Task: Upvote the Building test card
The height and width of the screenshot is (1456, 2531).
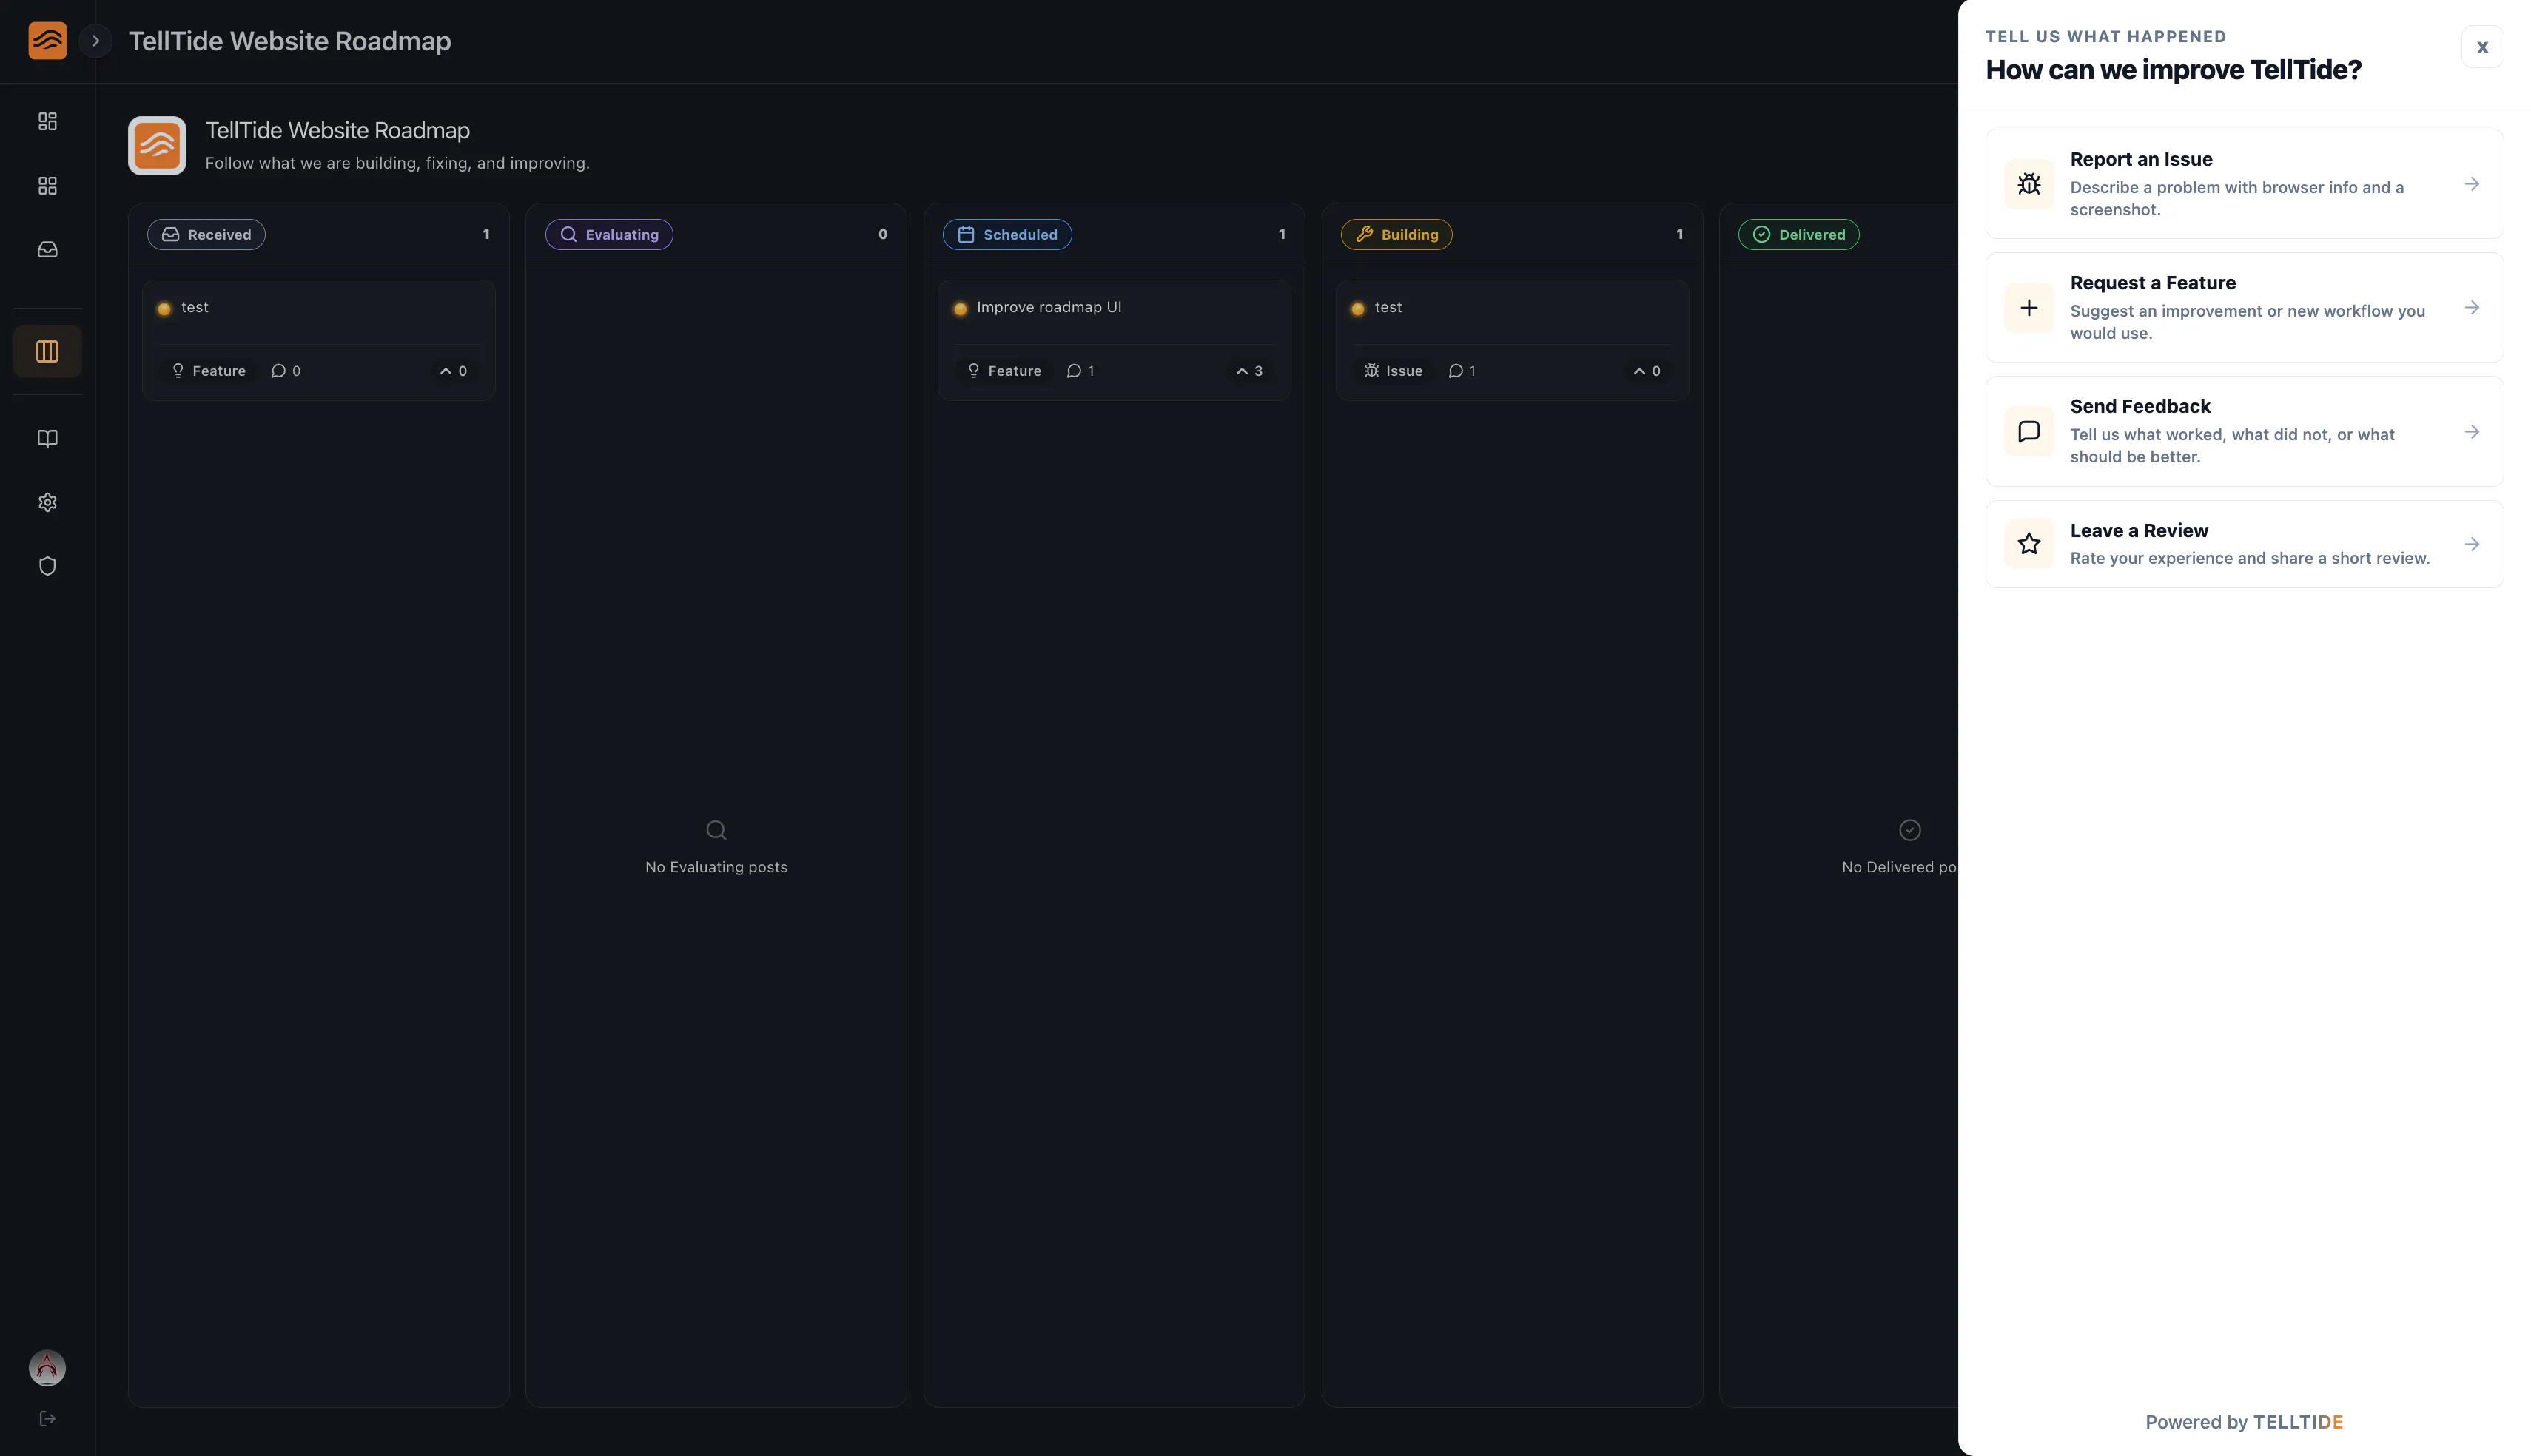Action: coord(1647,371)
